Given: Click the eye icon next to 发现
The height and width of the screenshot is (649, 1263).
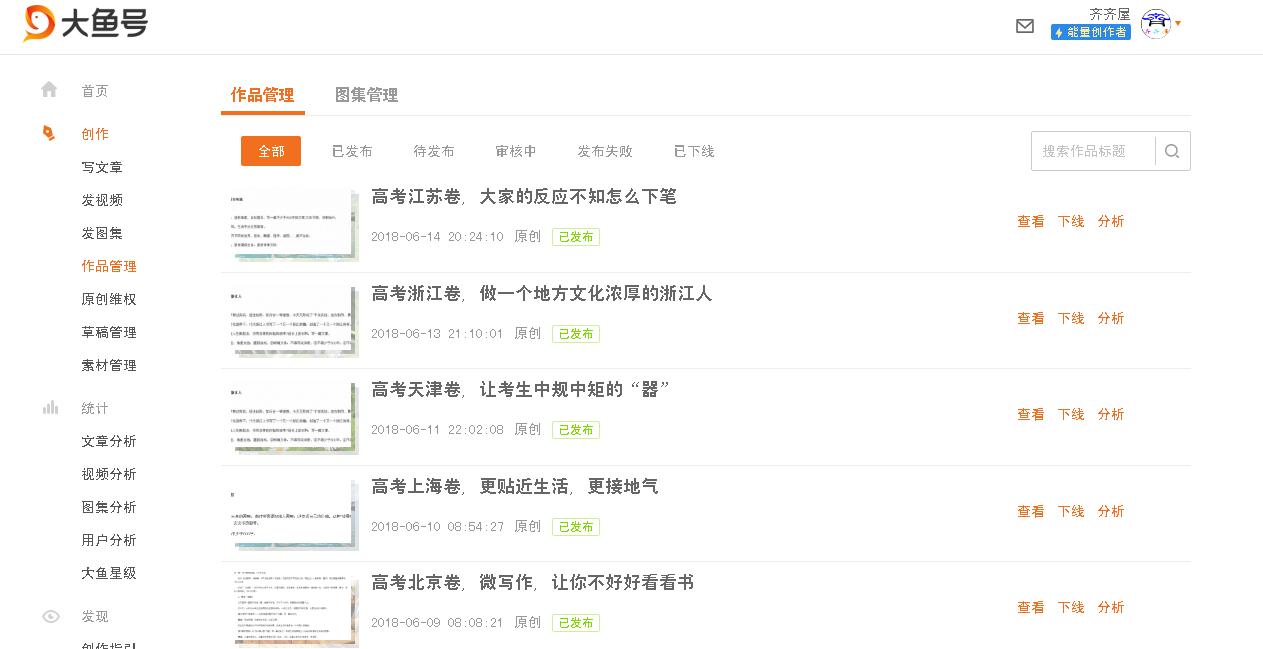Looking at the screenshot, I should [x=49, y=615].
